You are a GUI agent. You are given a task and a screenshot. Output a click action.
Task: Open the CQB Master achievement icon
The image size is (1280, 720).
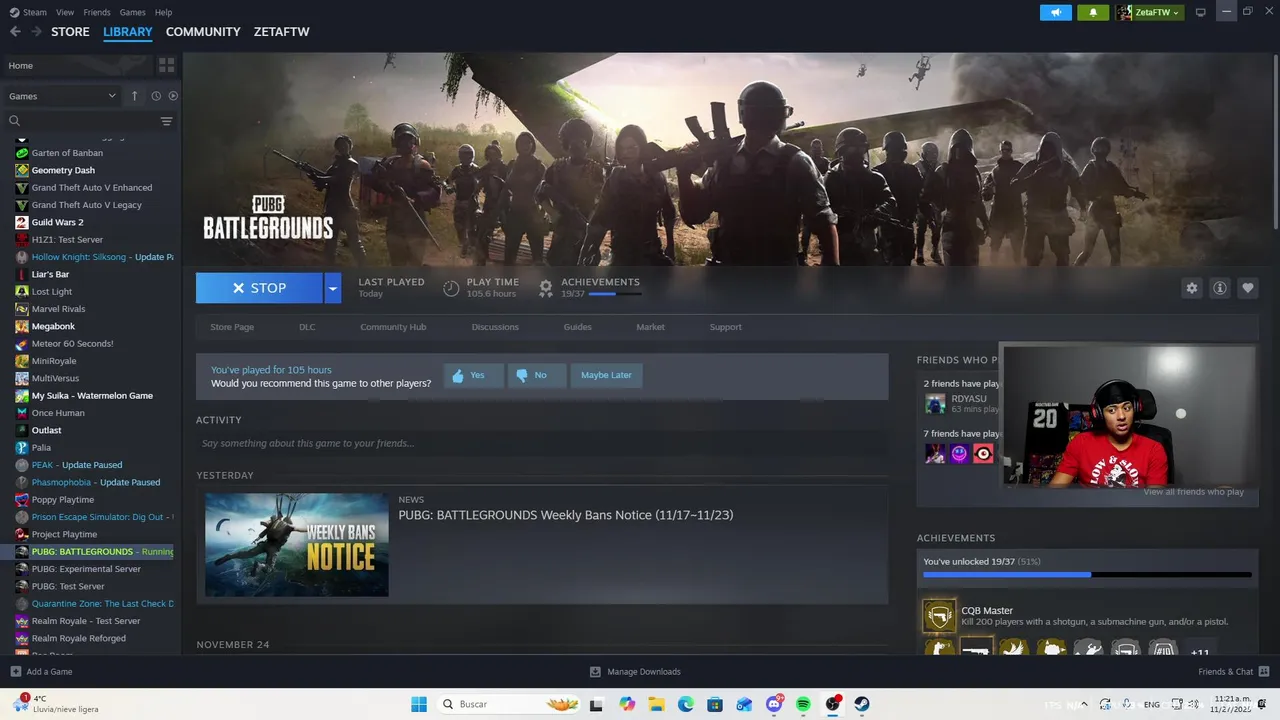(939, 616)
